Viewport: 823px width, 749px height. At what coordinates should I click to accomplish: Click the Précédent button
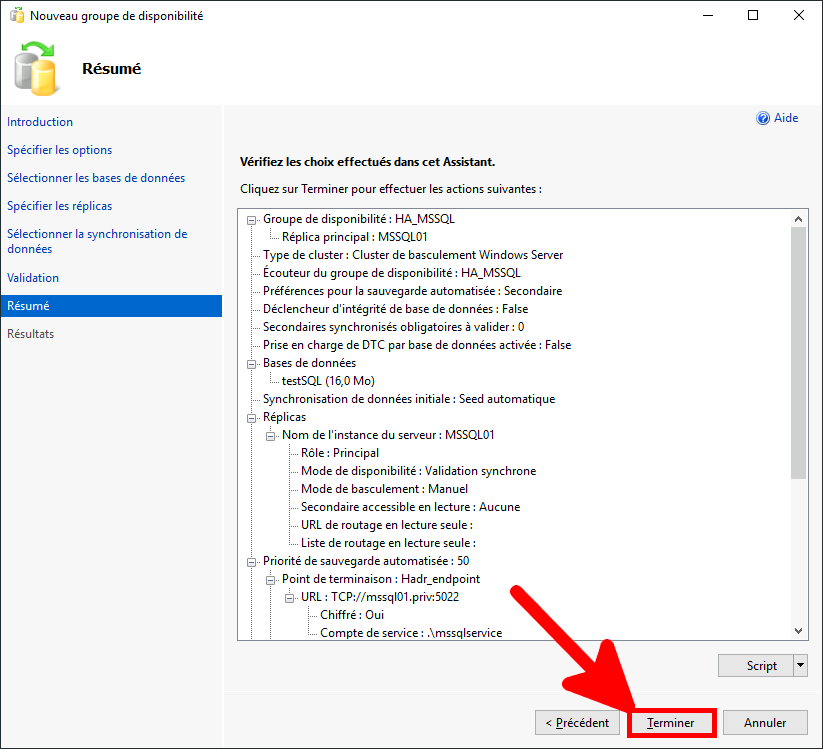tap(577, 723)
